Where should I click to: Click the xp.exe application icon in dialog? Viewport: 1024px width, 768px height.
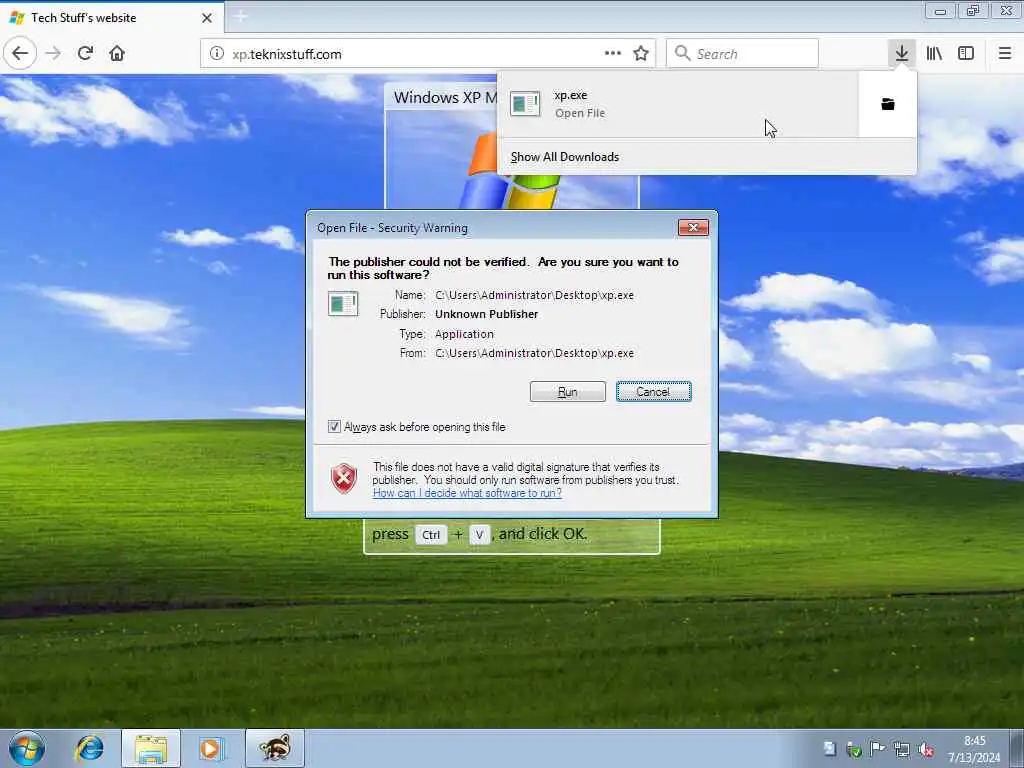tap(343, 304)
